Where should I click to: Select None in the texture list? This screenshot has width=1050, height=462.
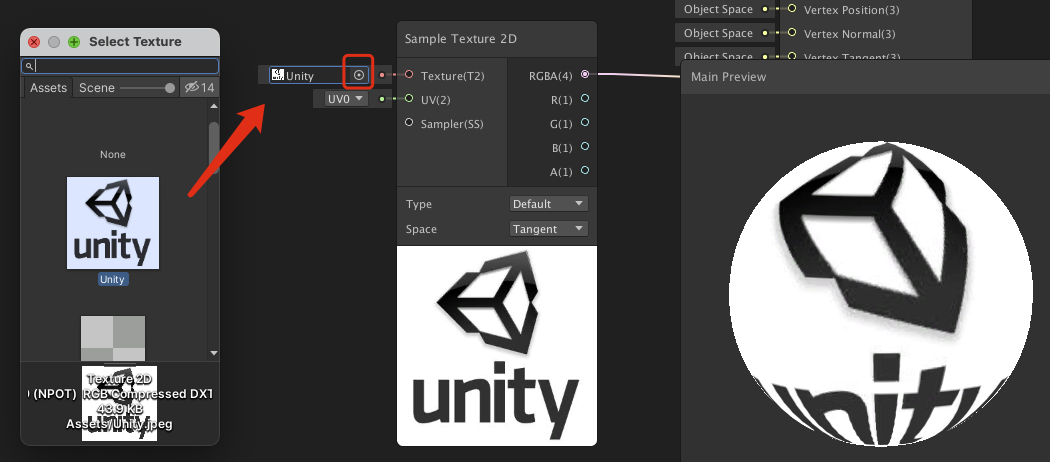112,155
